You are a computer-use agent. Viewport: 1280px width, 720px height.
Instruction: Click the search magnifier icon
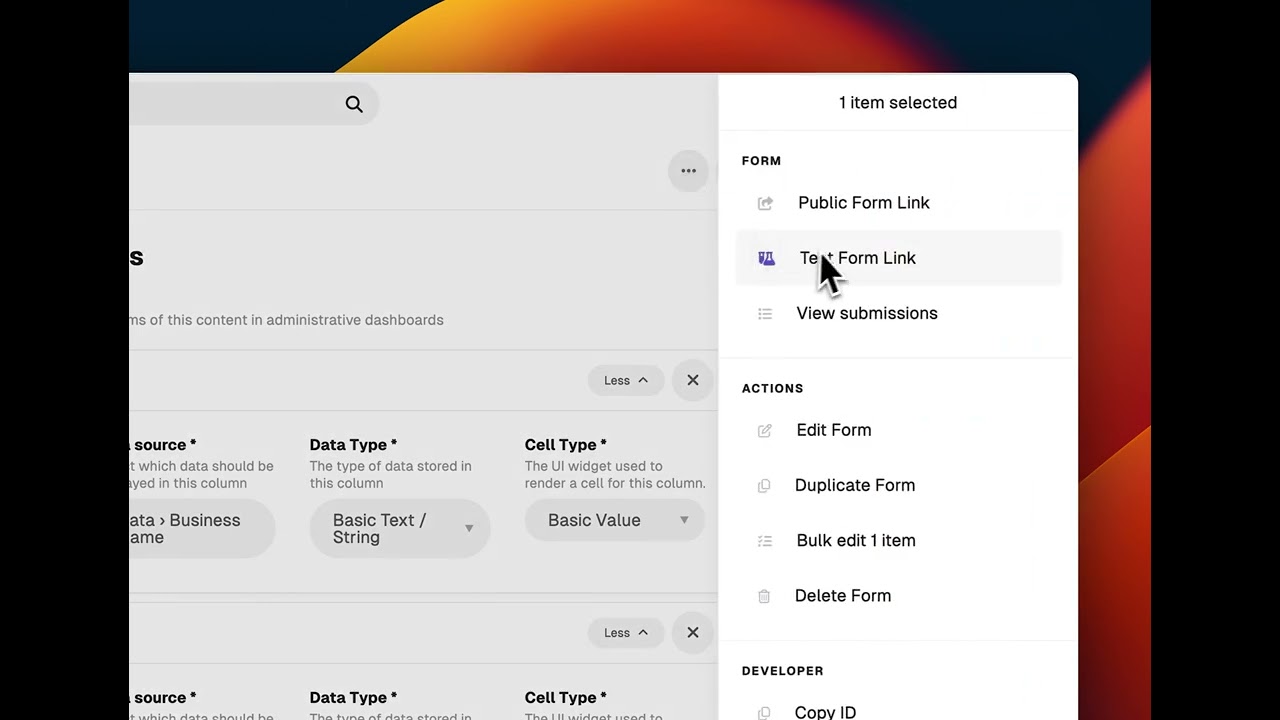coord(354,104)
